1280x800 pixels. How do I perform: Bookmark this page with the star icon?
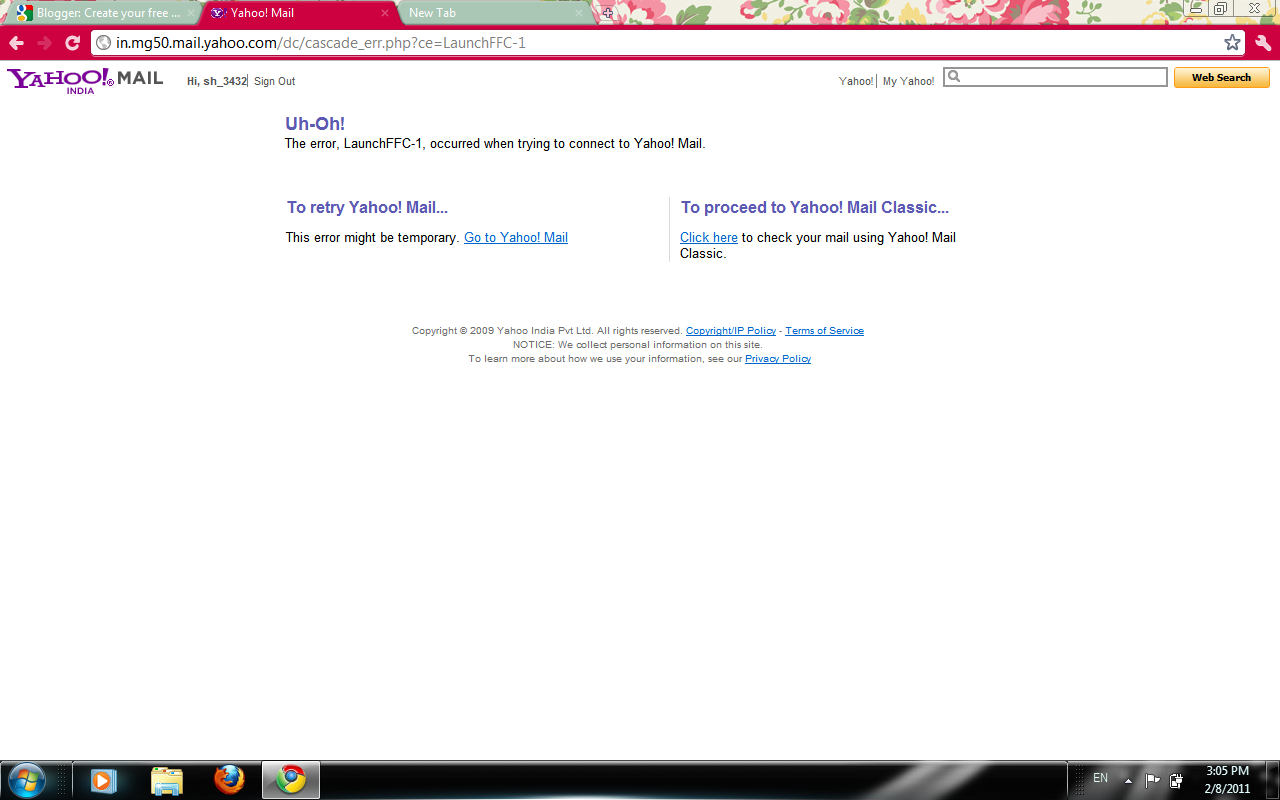[x=1232, y=43]
